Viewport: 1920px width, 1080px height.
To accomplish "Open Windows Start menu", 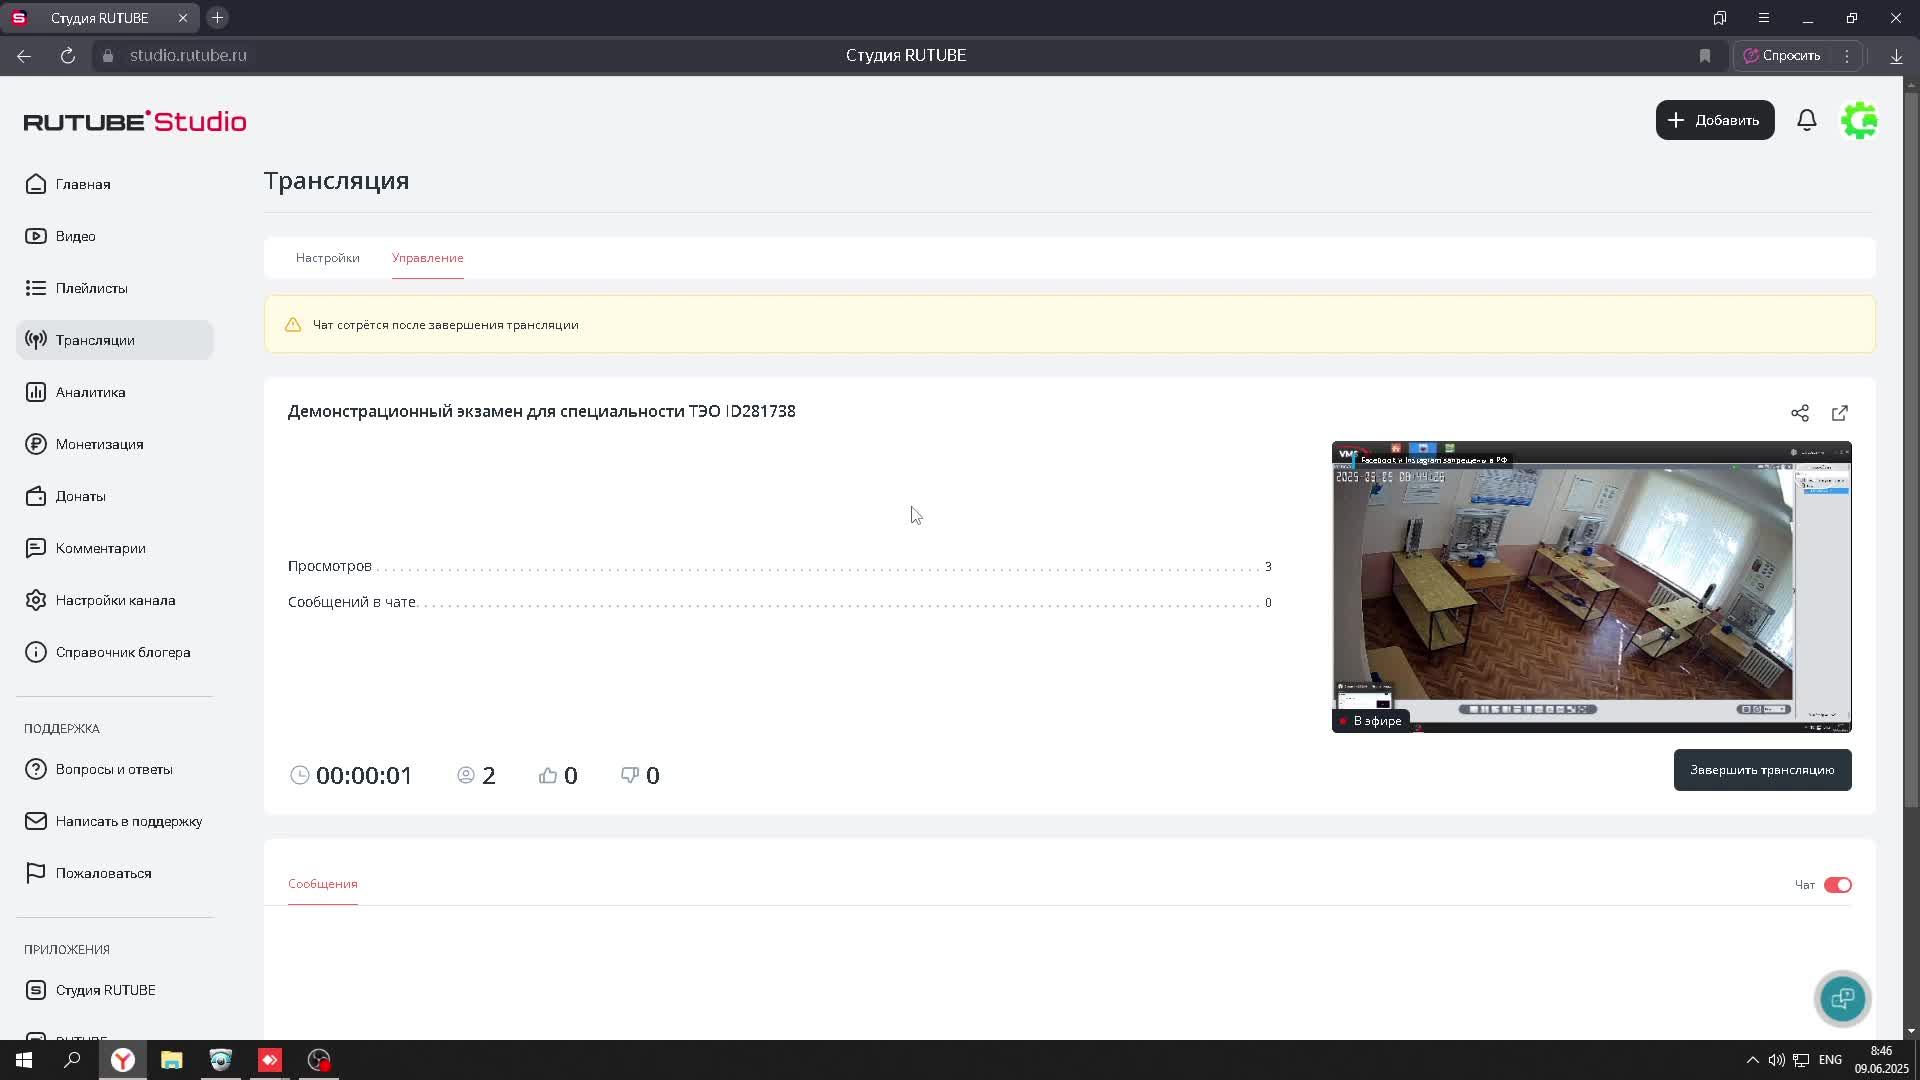I will pyautogui.click(x=24, y=1060).
